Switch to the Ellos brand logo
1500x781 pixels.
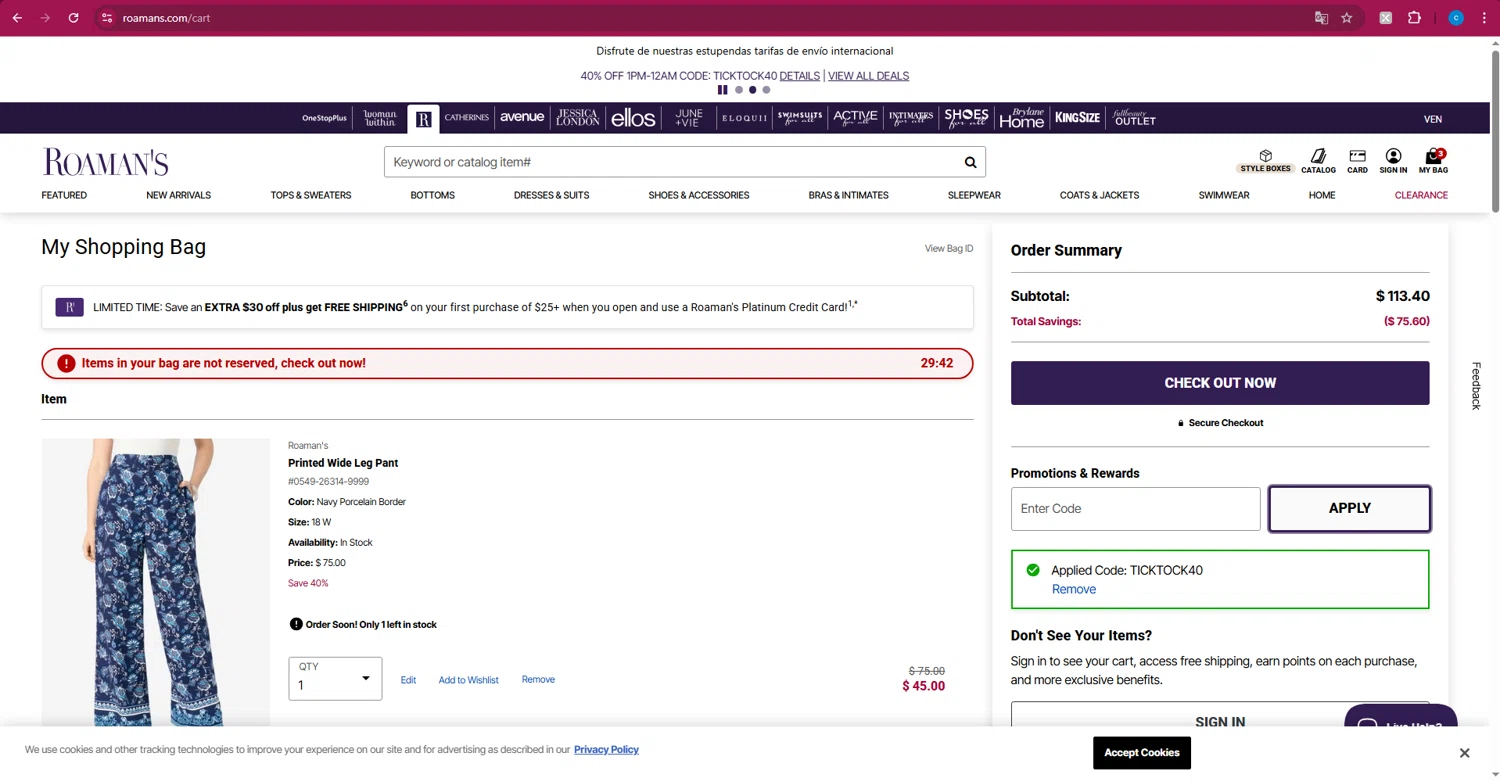pos(633,118)
